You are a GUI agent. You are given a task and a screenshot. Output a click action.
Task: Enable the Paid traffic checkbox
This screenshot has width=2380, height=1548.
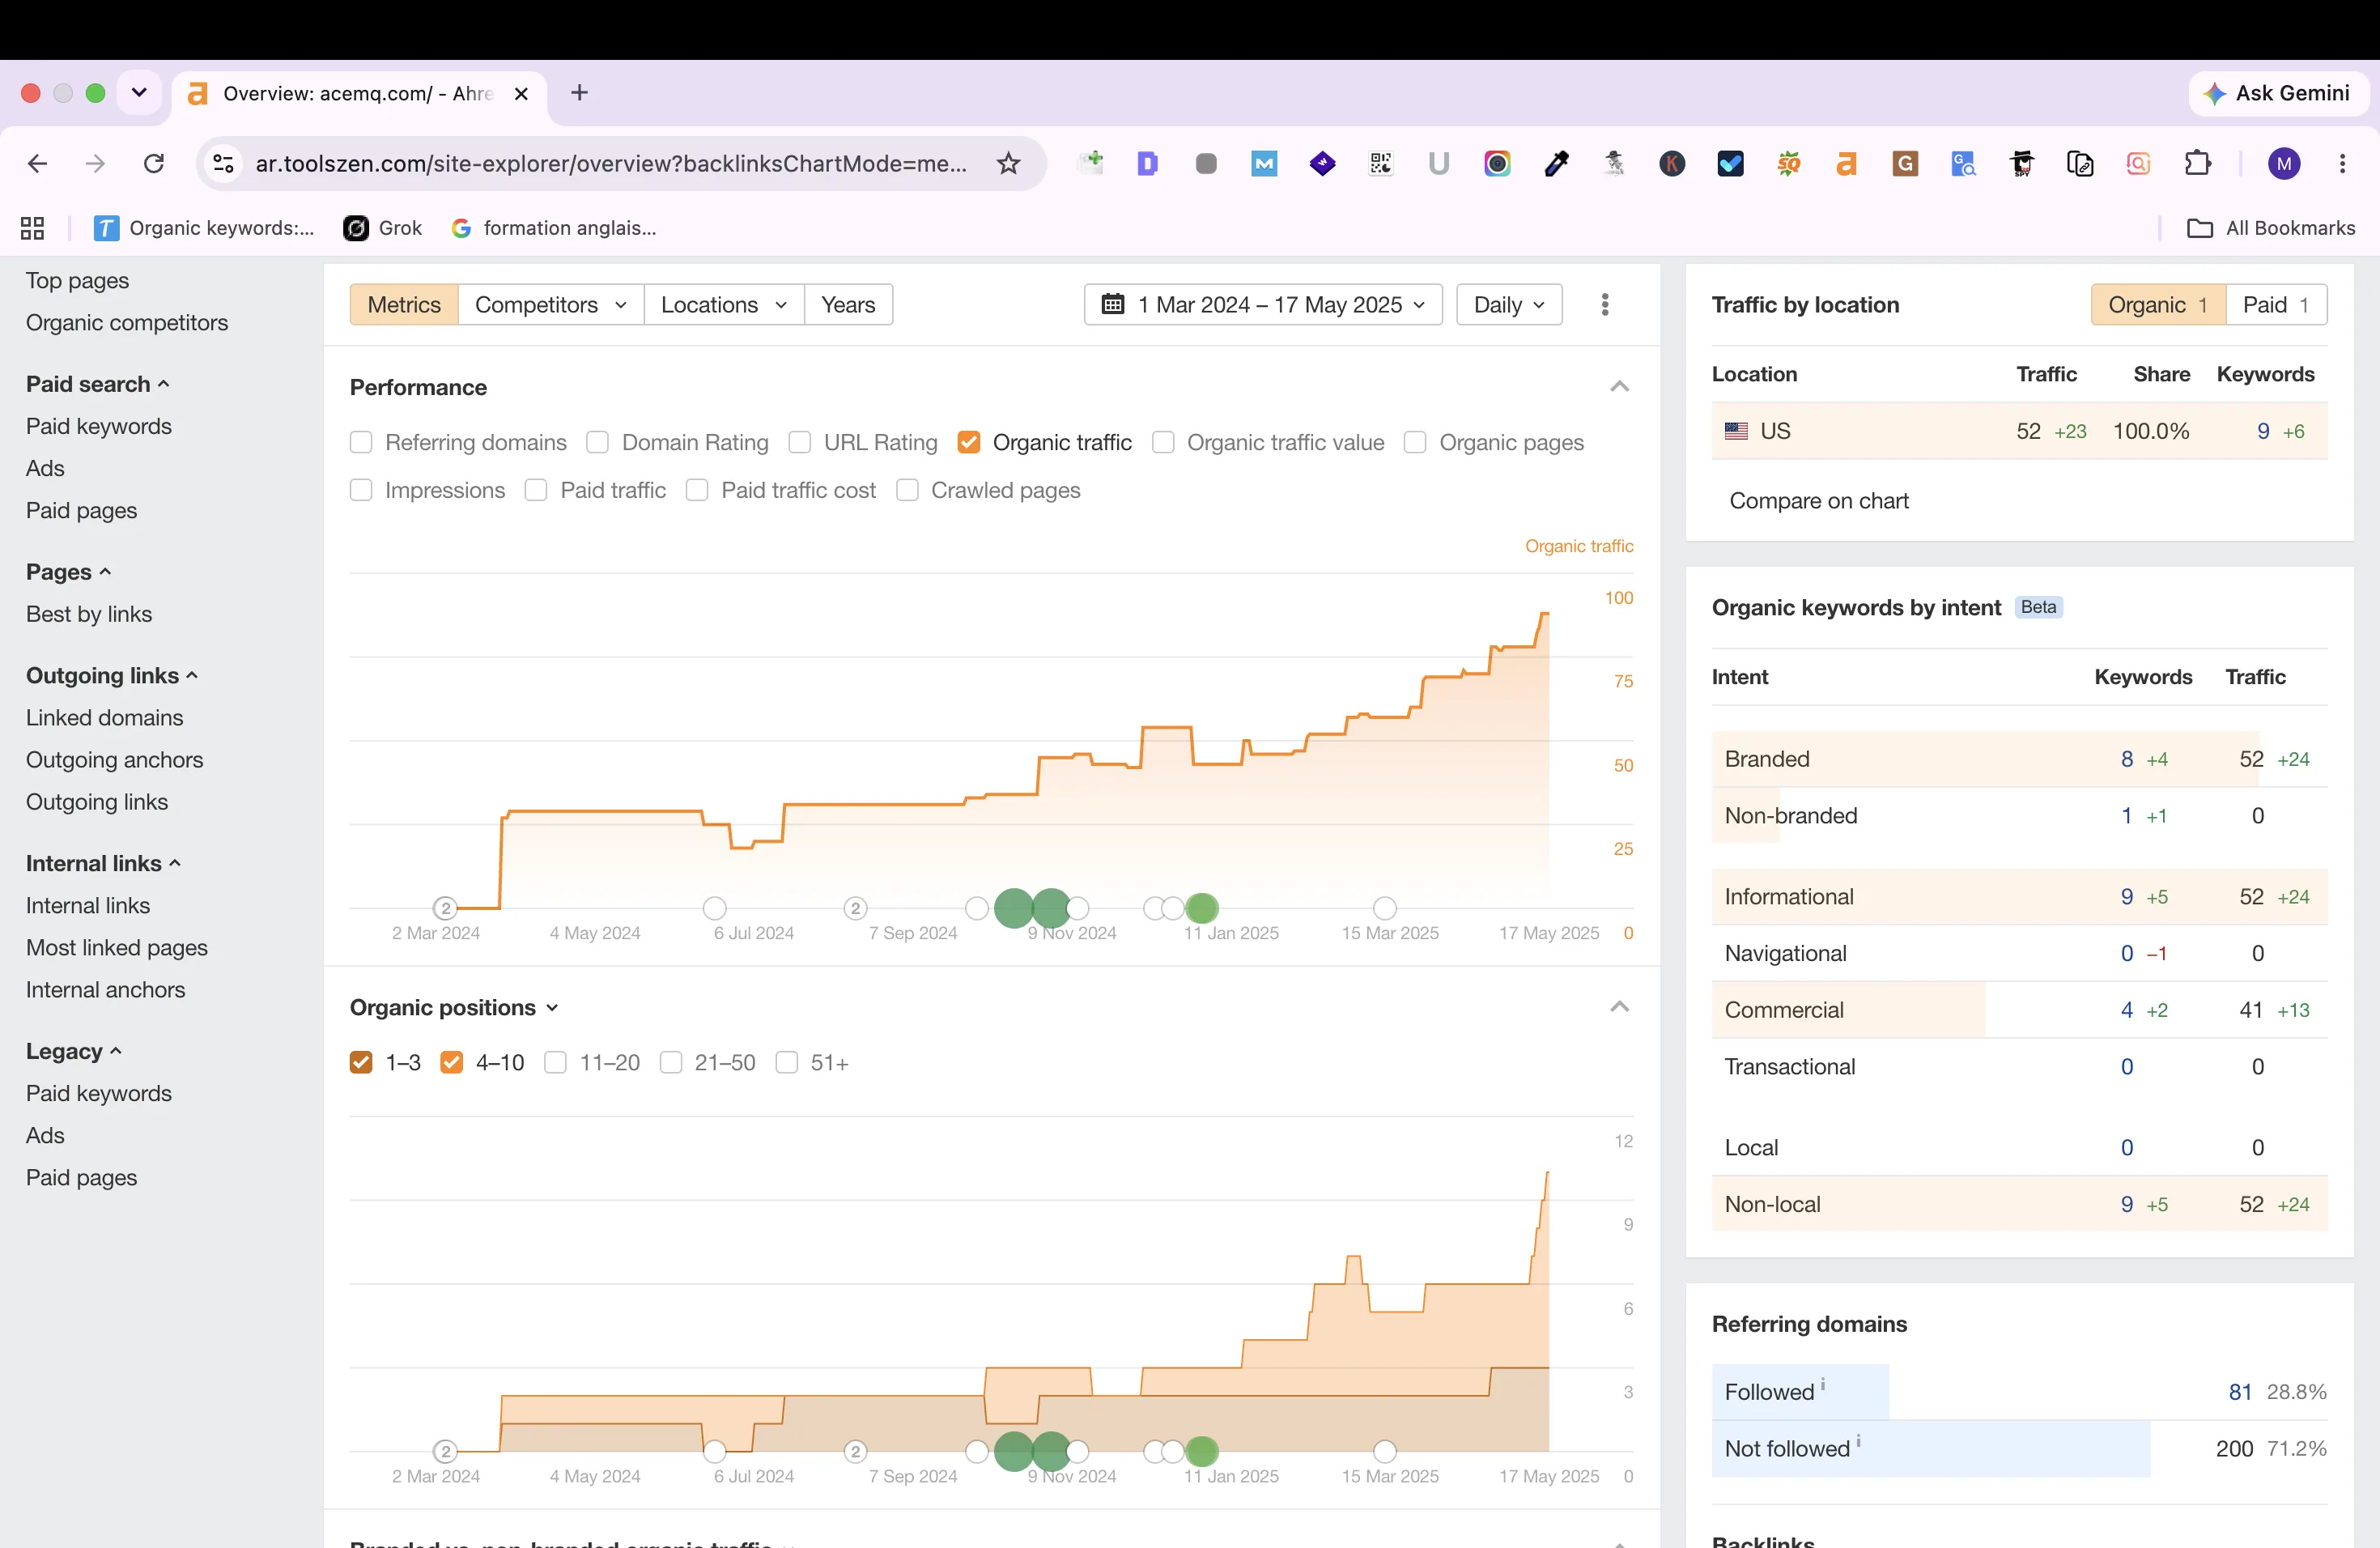click(536, 490)
